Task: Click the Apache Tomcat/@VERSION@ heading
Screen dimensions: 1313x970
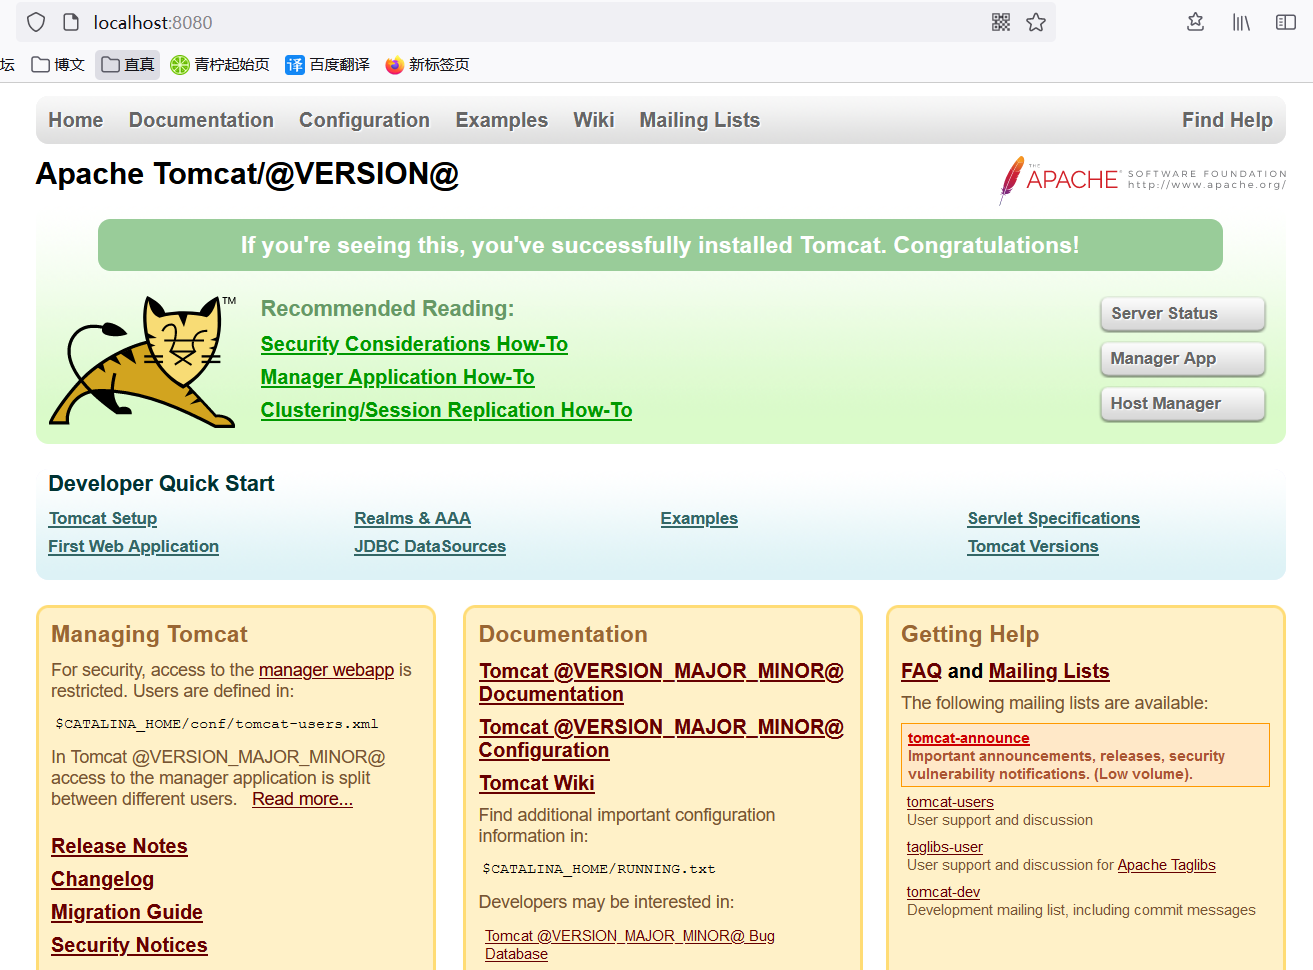Action: pyautogui.click(x=247, y=174)
